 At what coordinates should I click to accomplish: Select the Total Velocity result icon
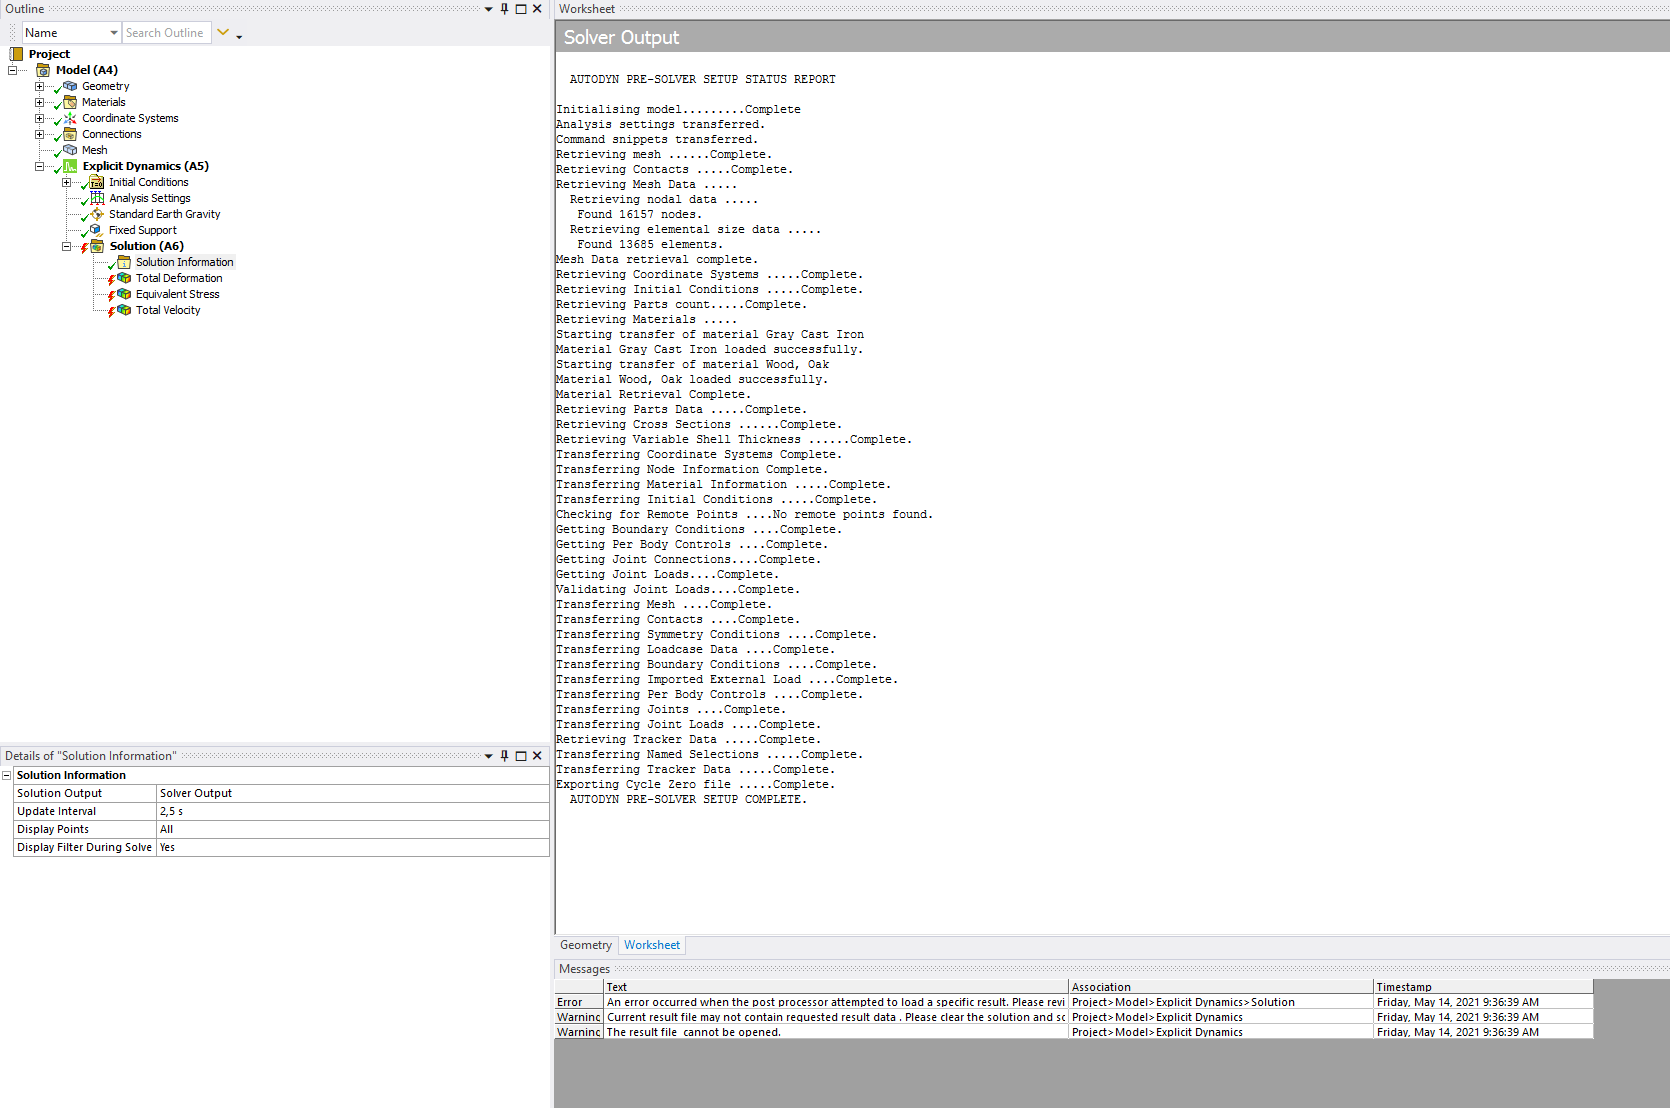click(x=124, y=310)
